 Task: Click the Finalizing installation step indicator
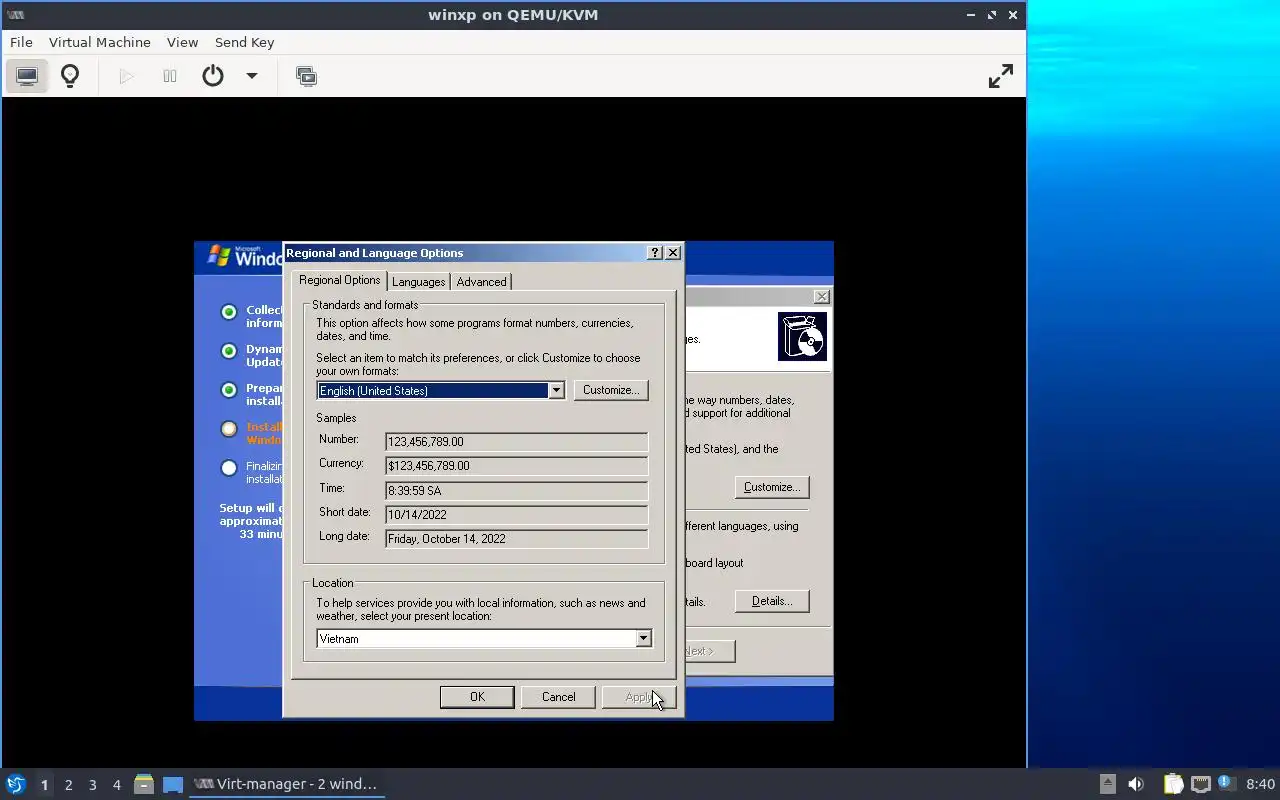tap(229, 467)
